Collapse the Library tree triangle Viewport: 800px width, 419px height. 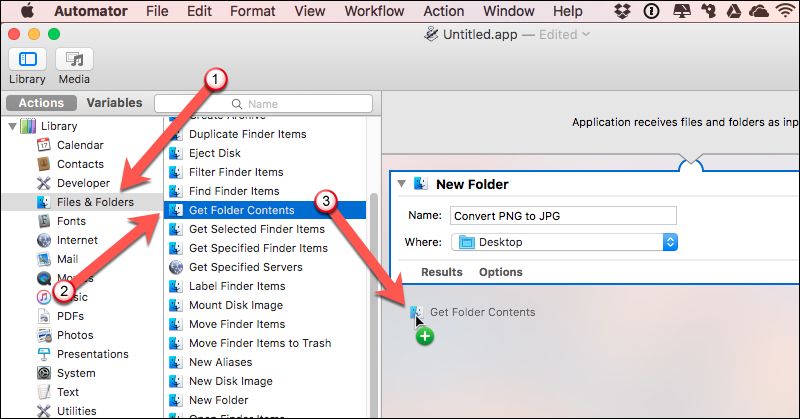12,126
